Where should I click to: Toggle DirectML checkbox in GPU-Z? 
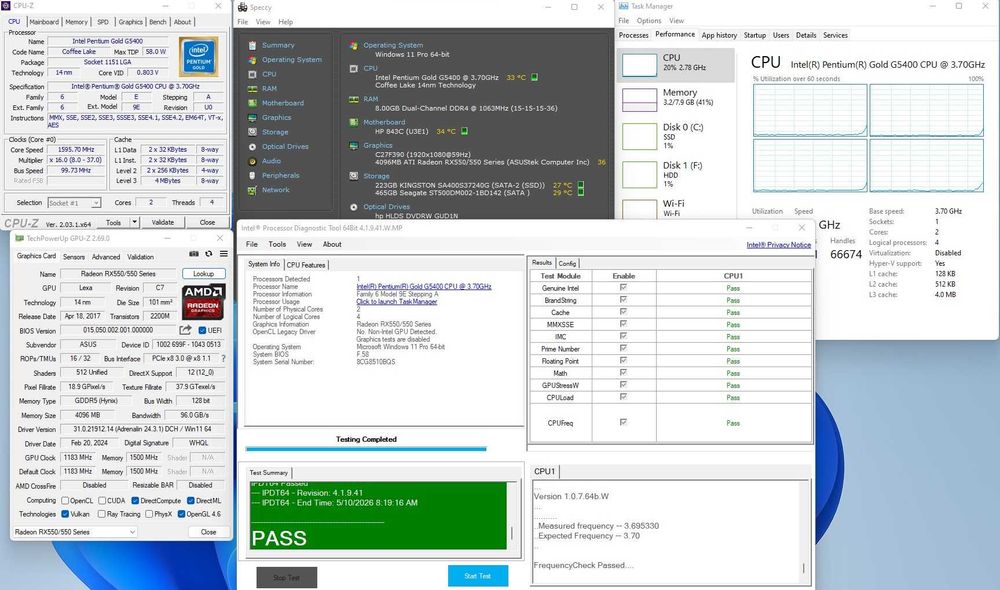coord(190,501)
